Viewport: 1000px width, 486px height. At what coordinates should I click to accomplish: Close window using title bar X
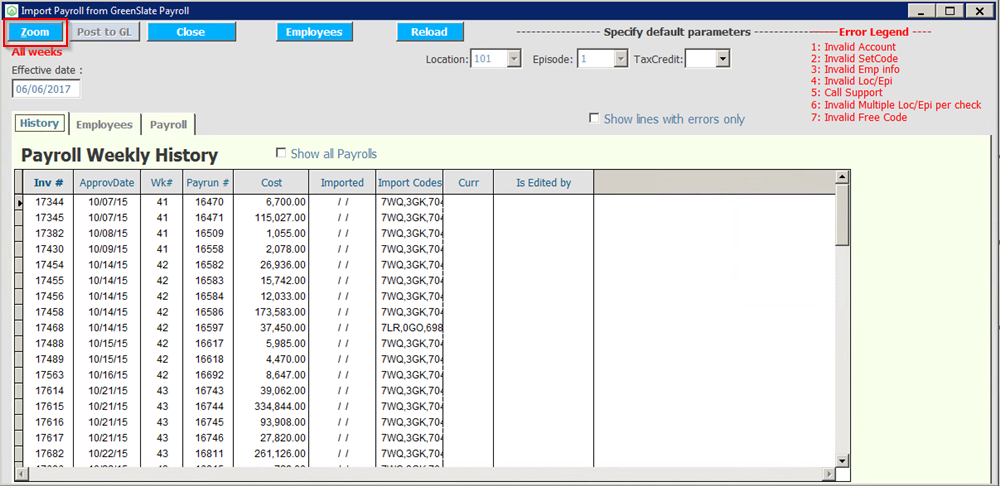tap(979, 11)
